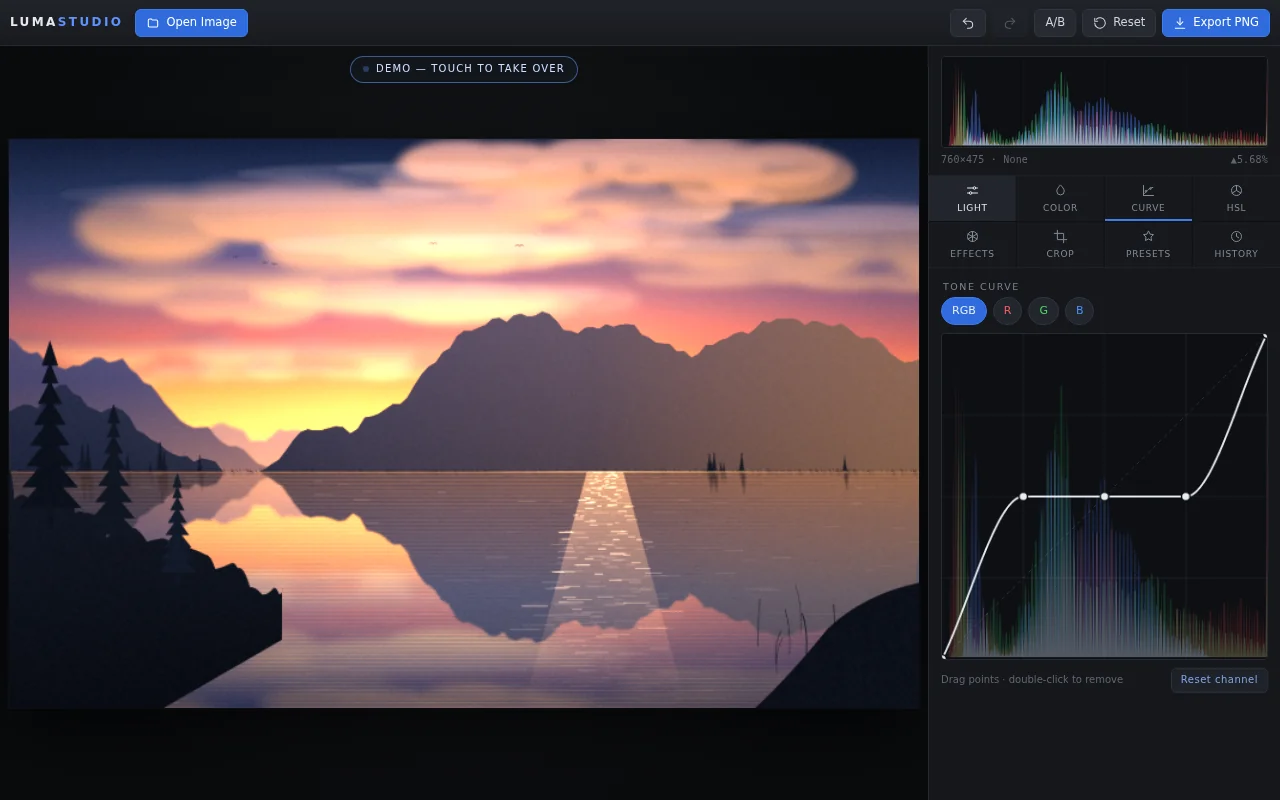Go to the Effects tab
The height and width of the screenshot is (800, 1280).
click(x=972, y=244)
